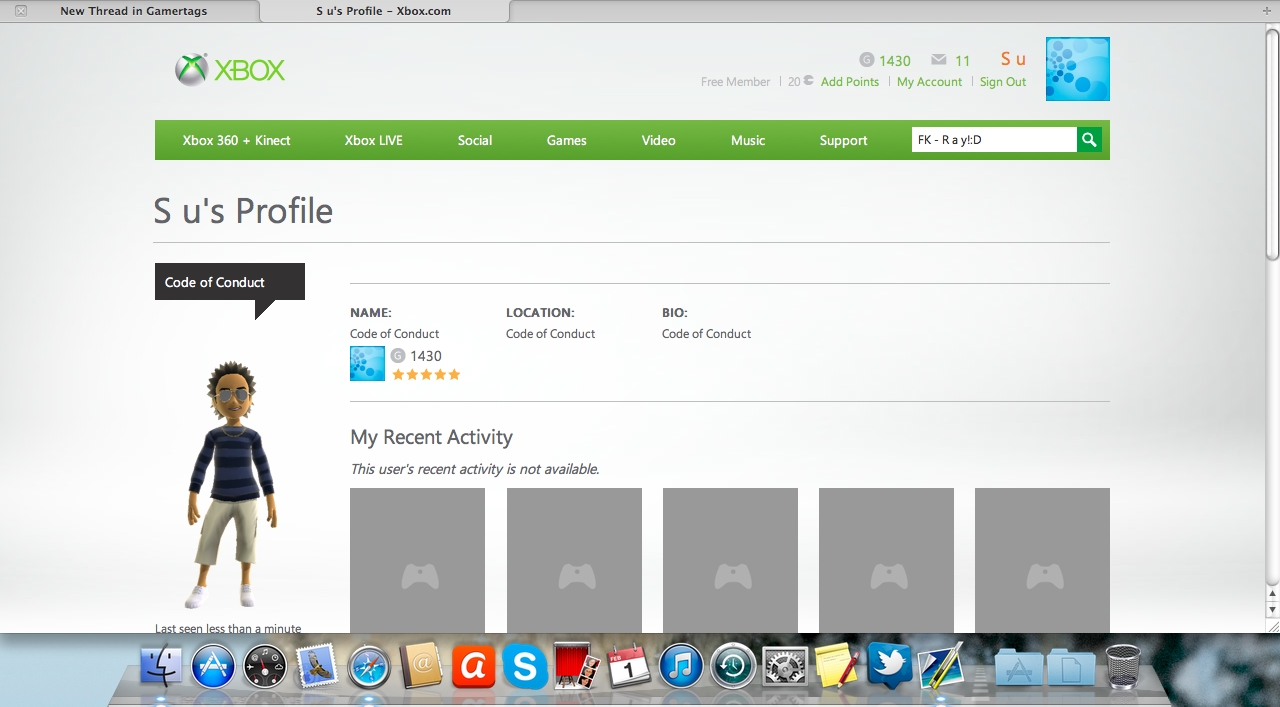Click the small gamerpic under NAME

tap(367, 363)
